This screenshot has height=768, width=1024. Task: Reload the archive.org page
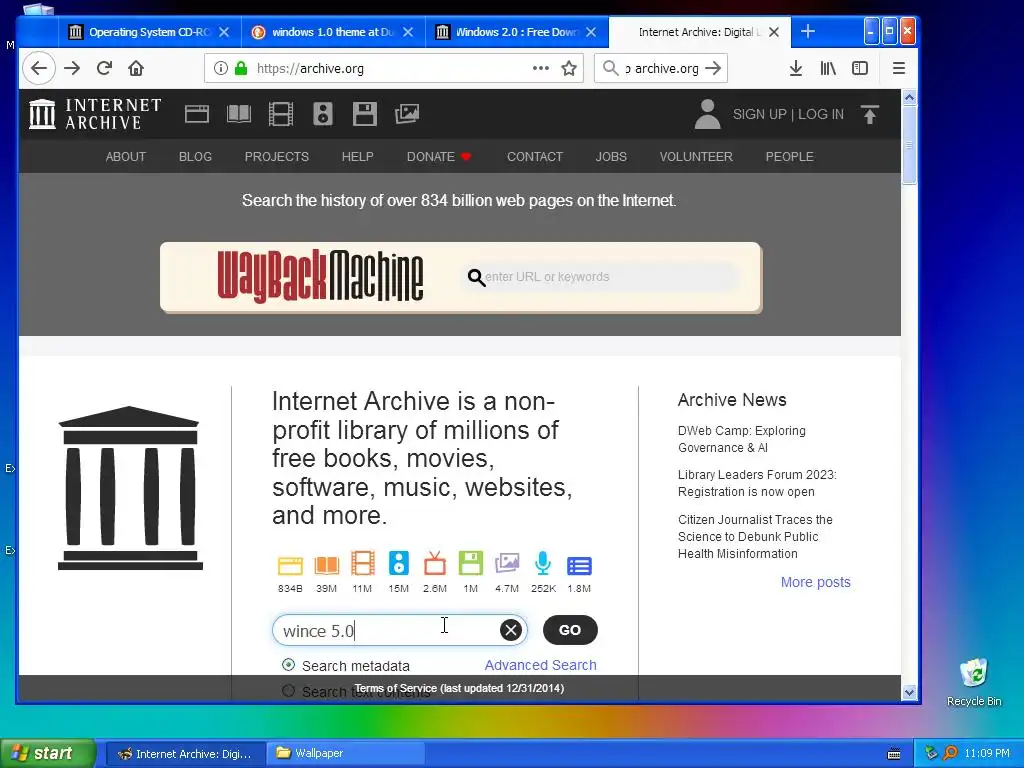104,68
